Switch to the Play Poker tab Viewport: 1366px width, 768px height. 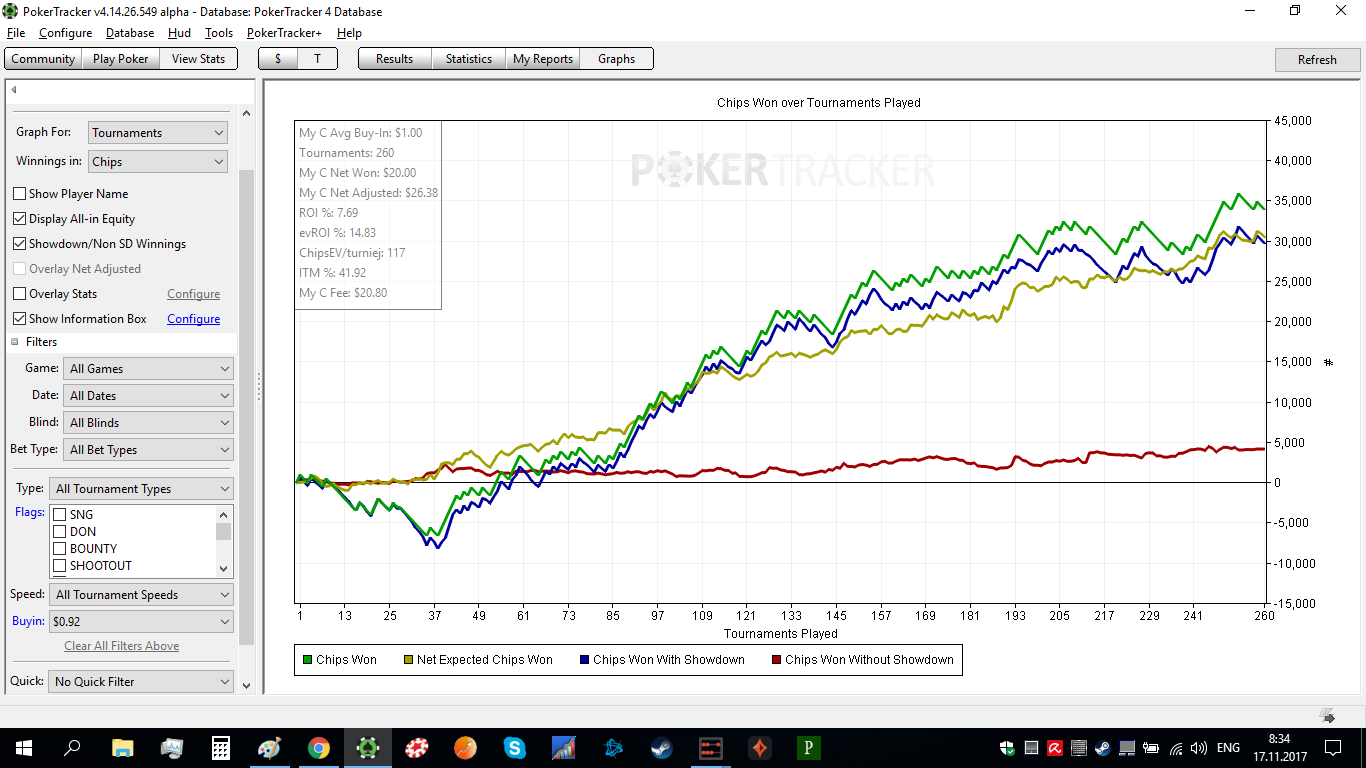click(120, 59)
